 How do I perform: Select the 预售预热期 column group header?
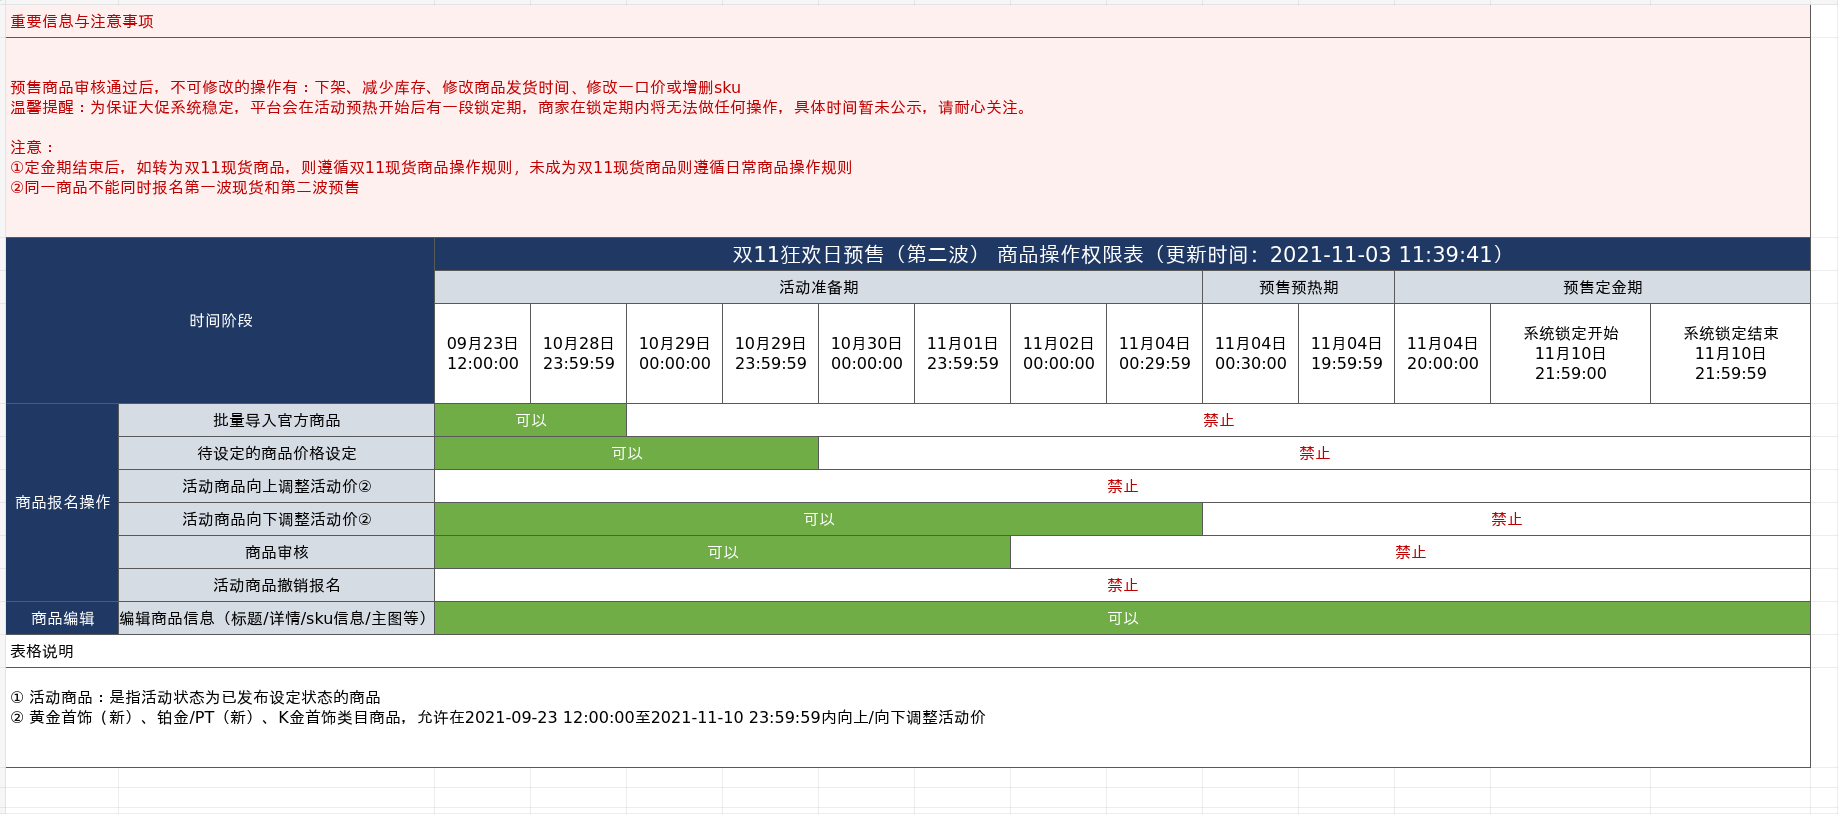(1298, 287)
